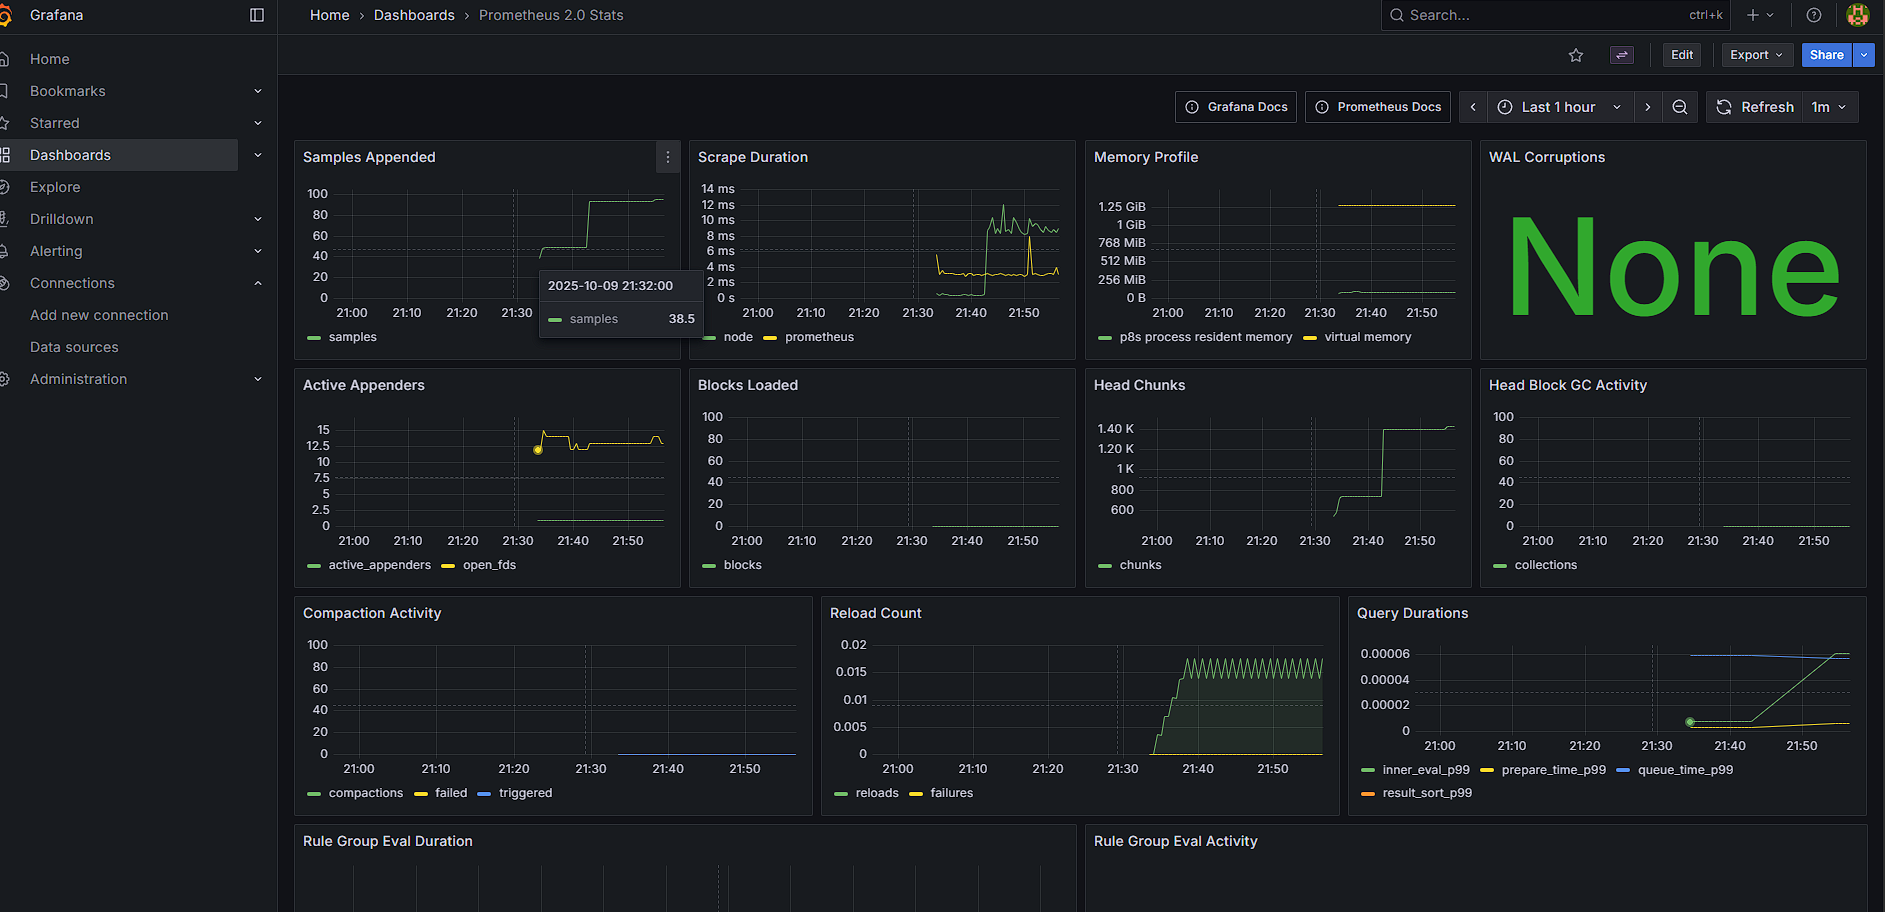
Task: Open the help question mark icon
Action: pos(1814,15)
